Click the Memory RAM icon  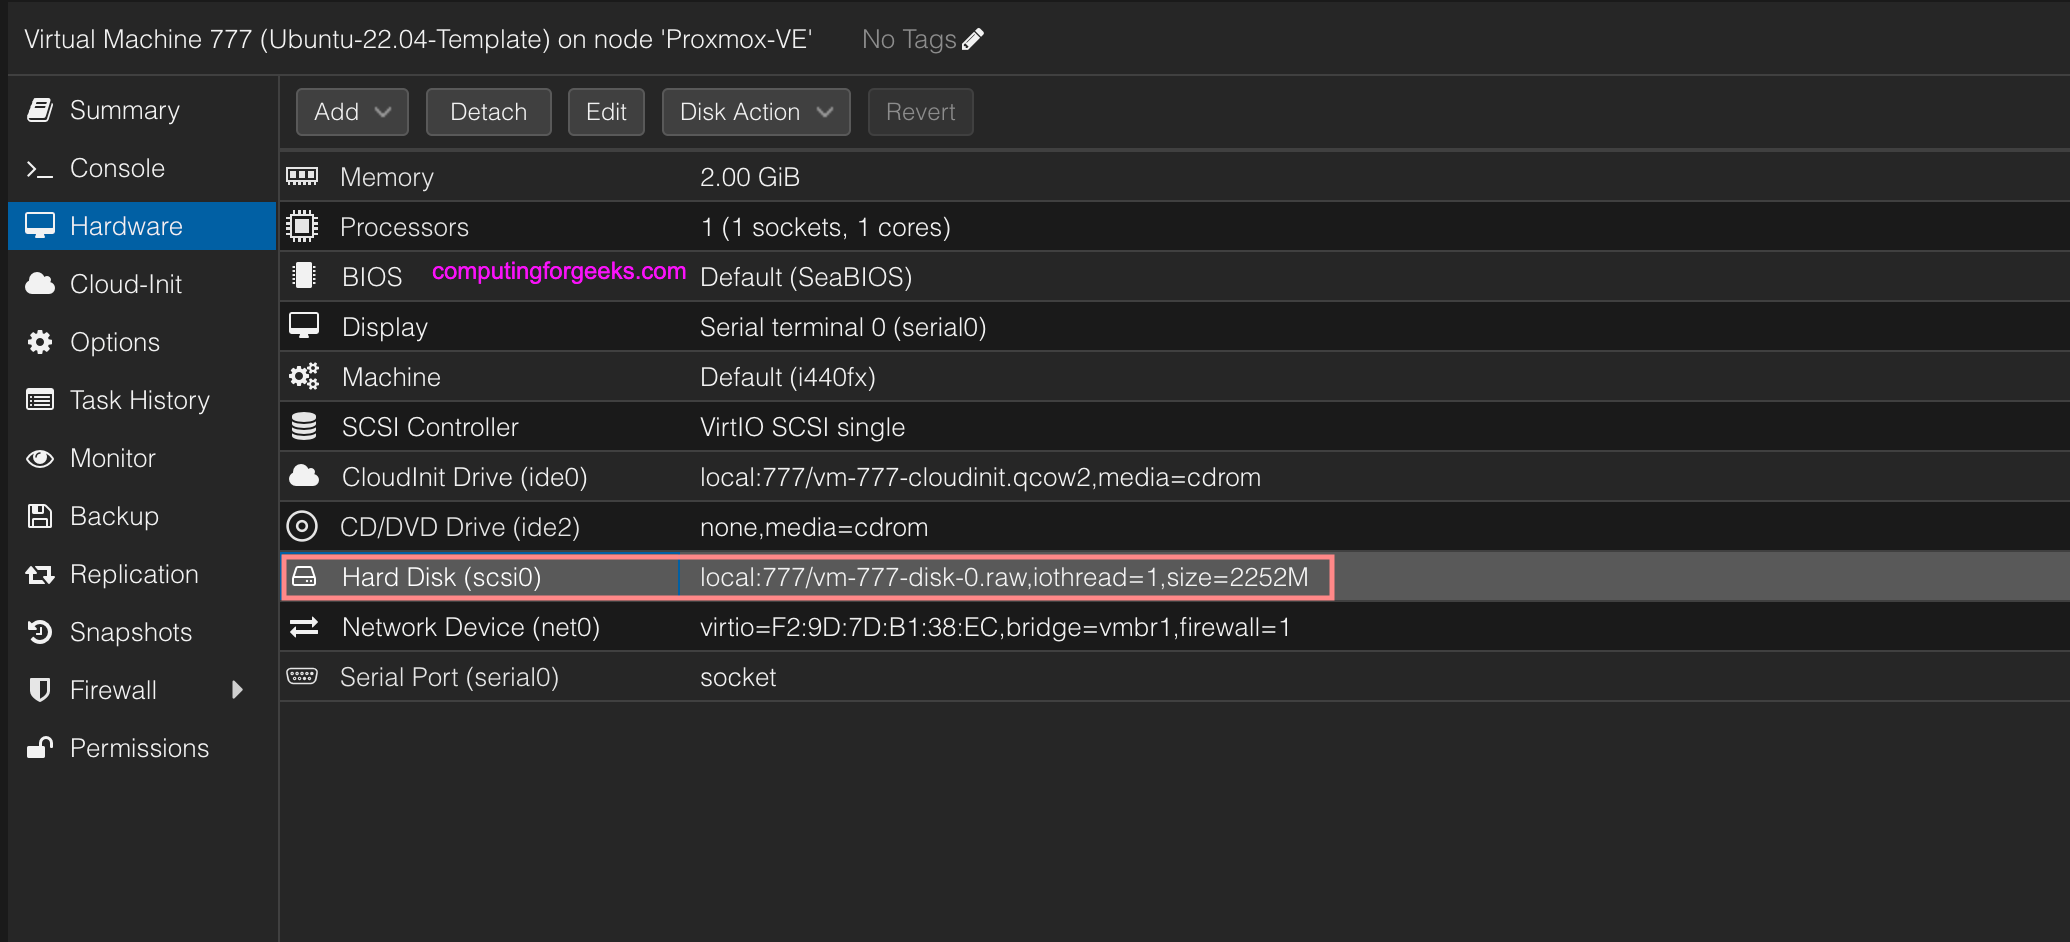click(302, 177)
